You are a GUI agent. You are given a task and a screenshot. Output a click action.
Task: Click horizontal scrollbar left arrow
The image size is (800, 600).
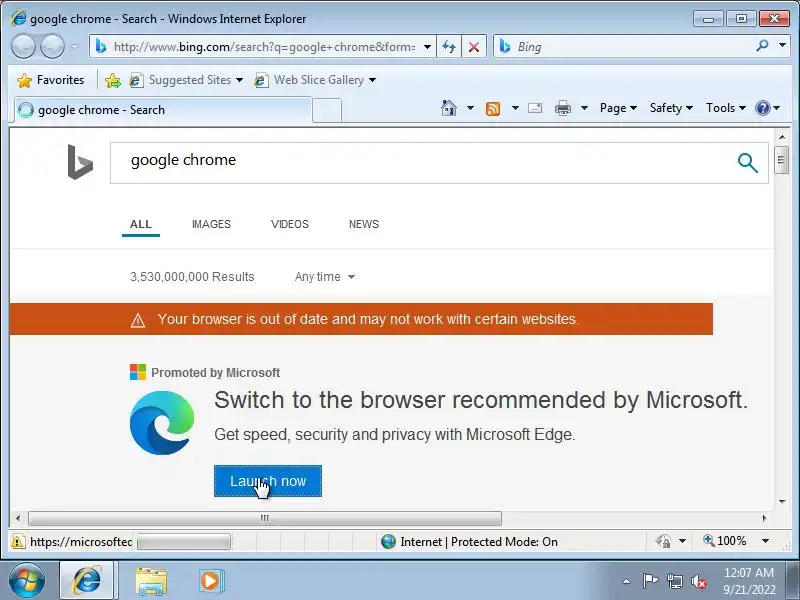[18, 518]
